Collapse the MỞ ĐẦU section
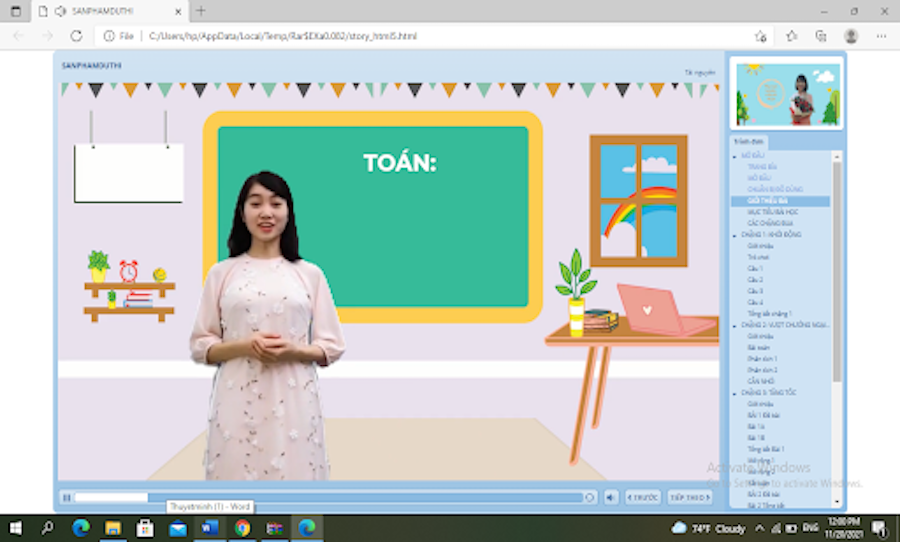The height and width of the screenshot is (542, 900). (735, 157)
